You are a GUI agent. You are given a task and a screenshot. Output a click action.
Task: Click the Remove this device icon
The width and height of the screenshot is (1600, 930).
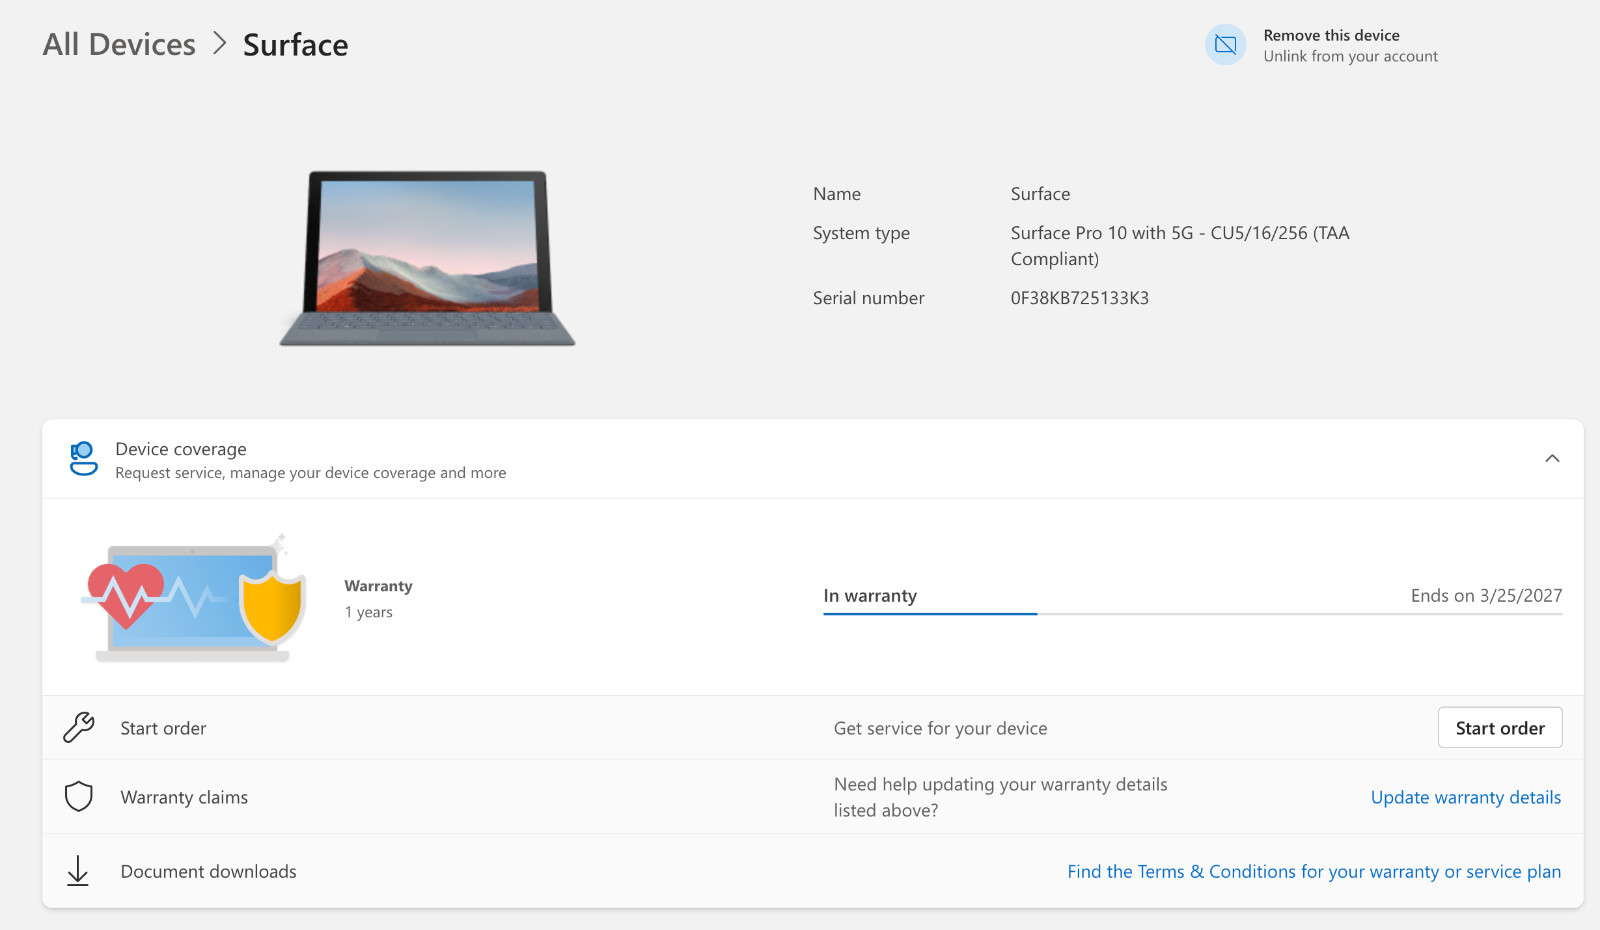[x=1225, y=45]
